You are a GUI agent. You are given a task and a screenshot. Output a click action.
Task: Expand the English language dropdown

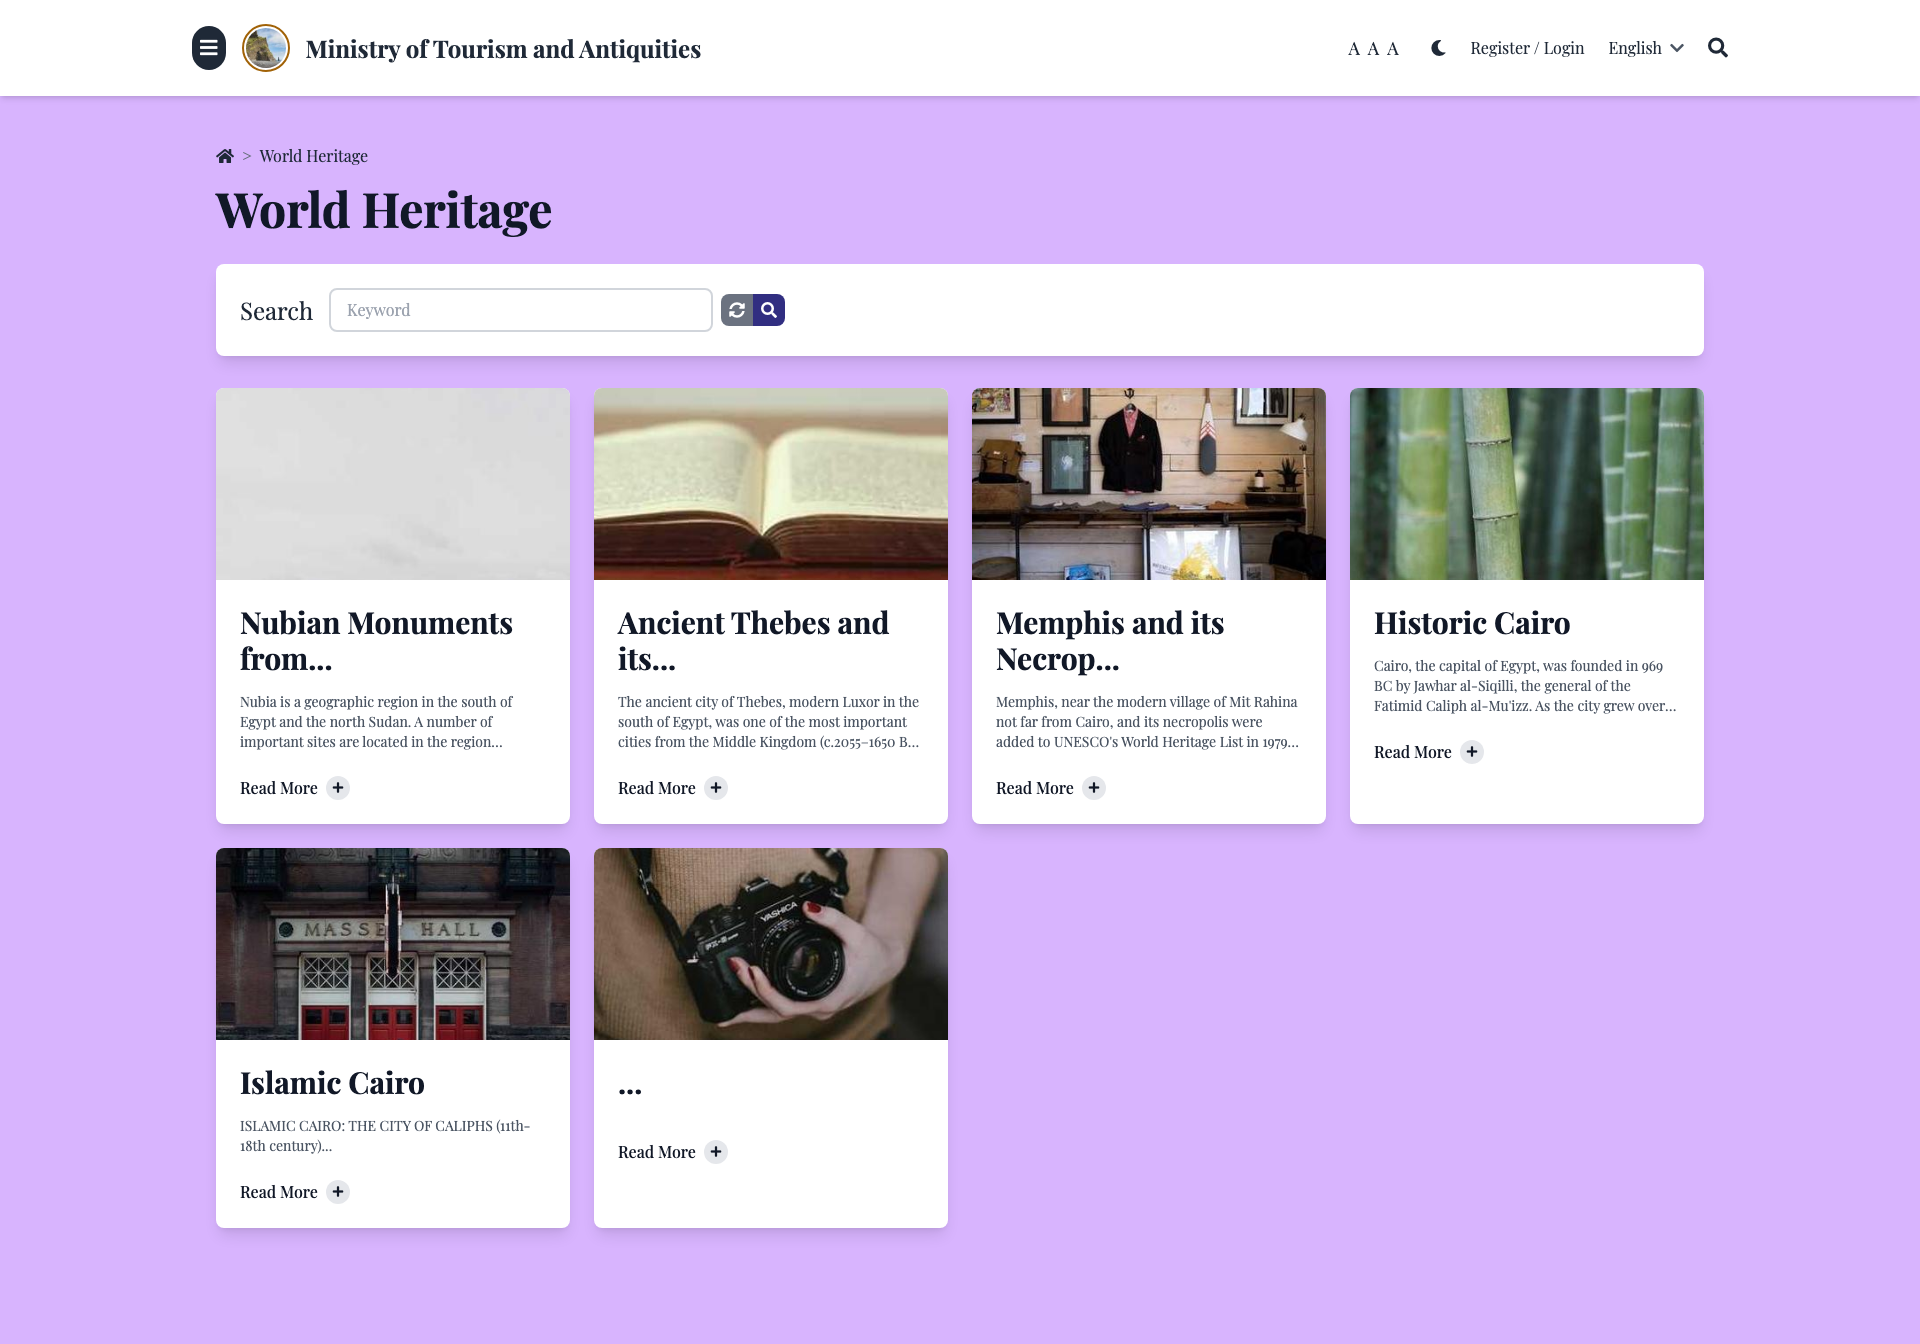1645,48
